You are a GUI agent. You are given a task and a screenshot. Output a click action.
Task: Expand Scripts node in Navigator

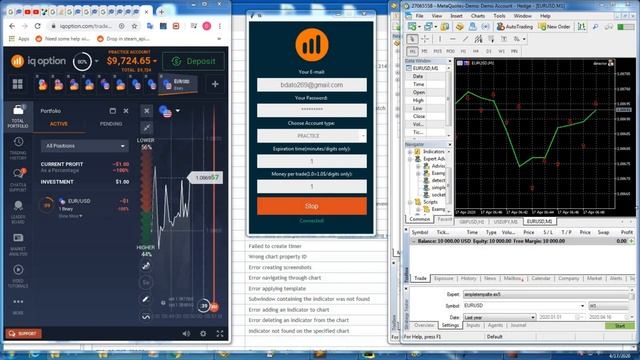coord(410,202)
